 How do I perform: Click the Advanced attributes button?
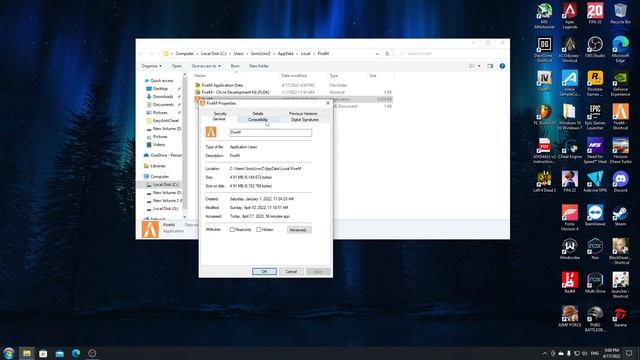point(299,230)
